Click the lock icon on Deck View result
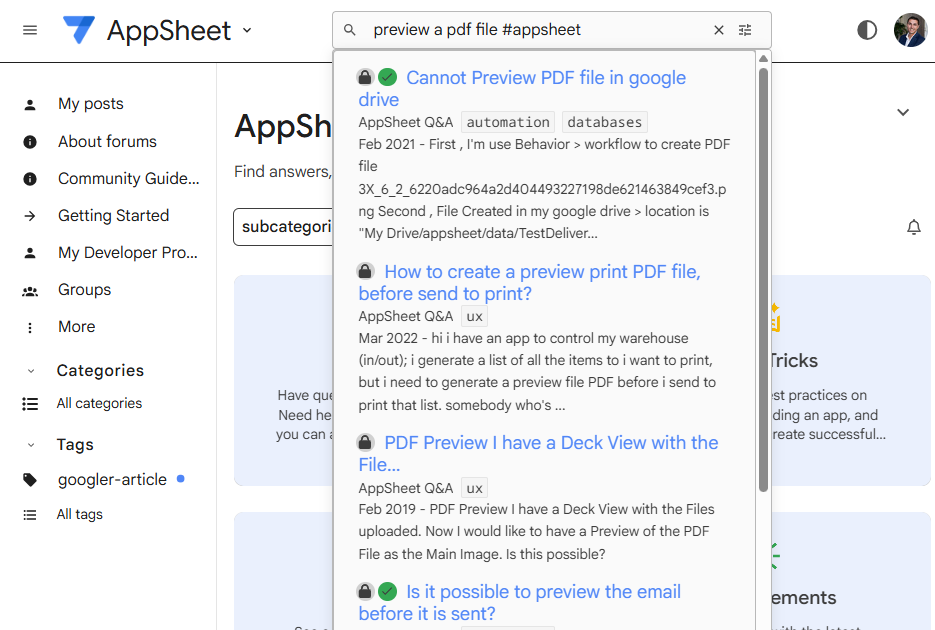 (x=365, y=442)
